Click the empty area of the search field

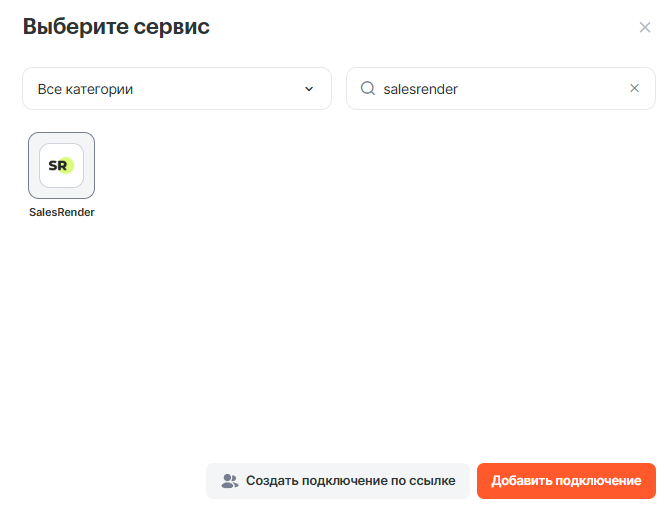point(550,88)
